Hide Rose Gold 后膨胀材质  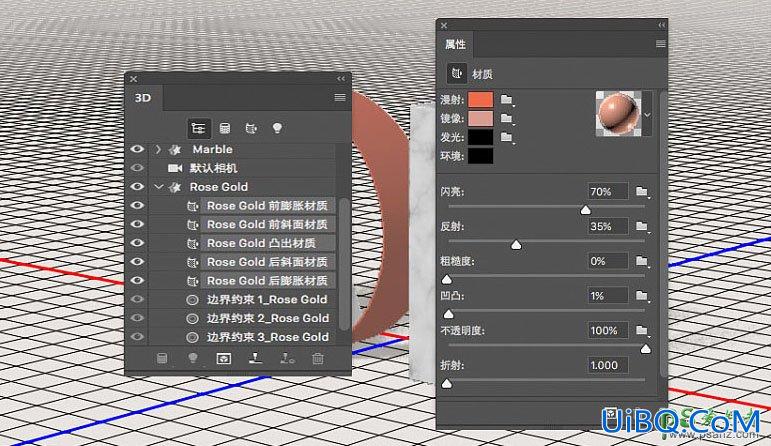click(x=137, y=280)
